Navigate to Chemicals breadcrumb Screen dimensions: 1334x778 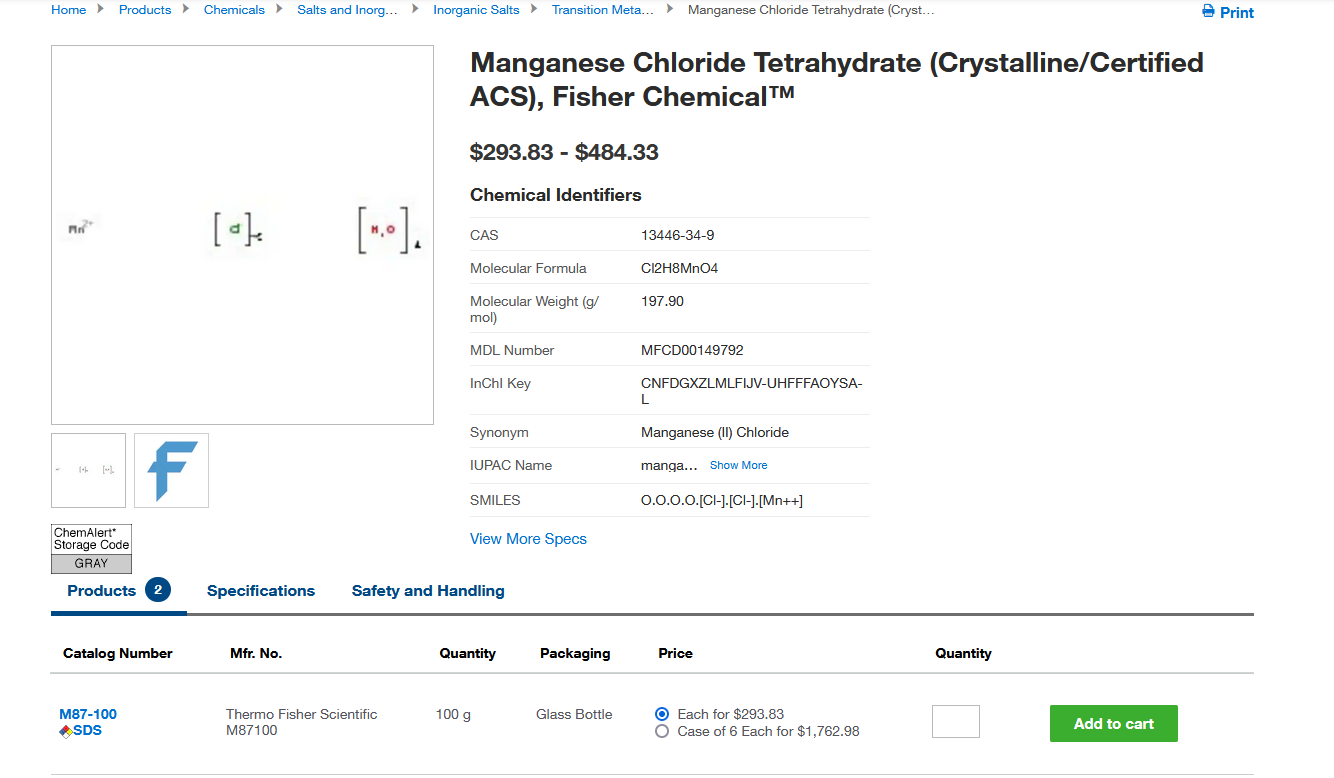tap(234, 10)
